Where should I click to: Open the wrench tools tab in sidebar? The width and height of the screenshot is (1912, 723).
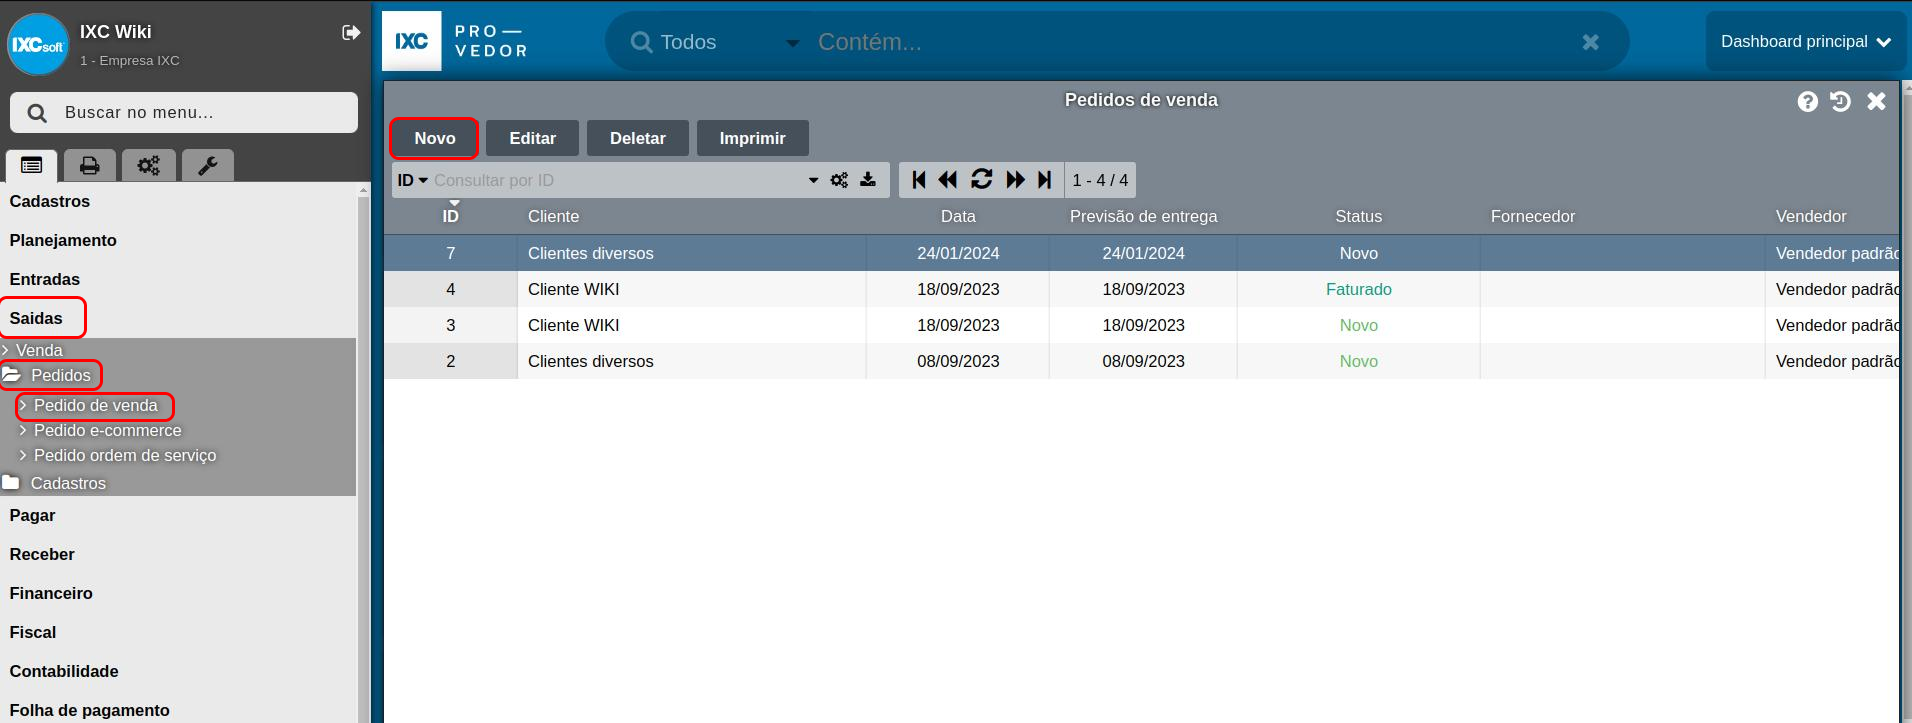pyautogui.click(x=208, y=166)
